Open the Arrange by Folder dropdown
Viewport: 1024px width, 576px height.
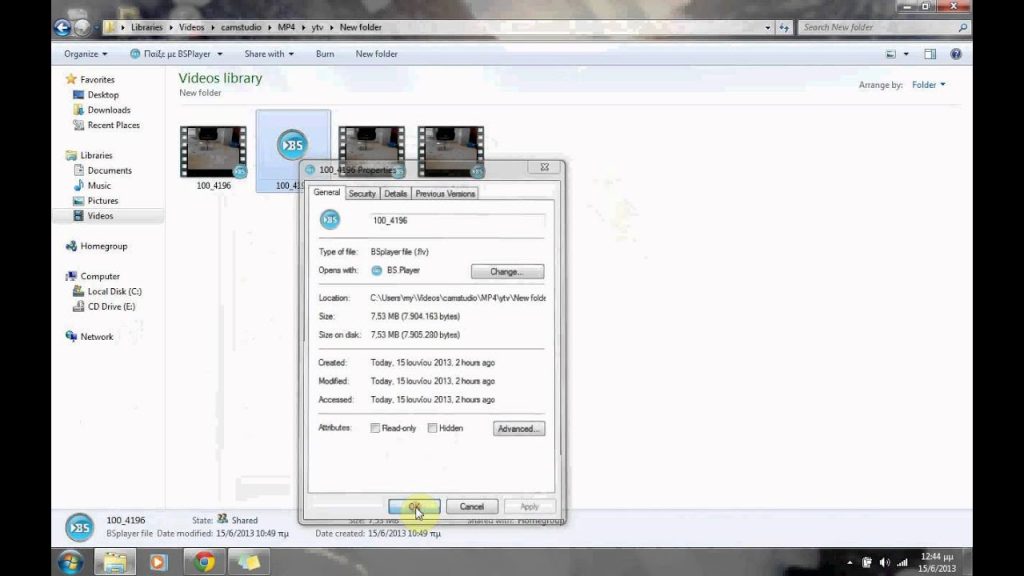[x=929, y=85]
